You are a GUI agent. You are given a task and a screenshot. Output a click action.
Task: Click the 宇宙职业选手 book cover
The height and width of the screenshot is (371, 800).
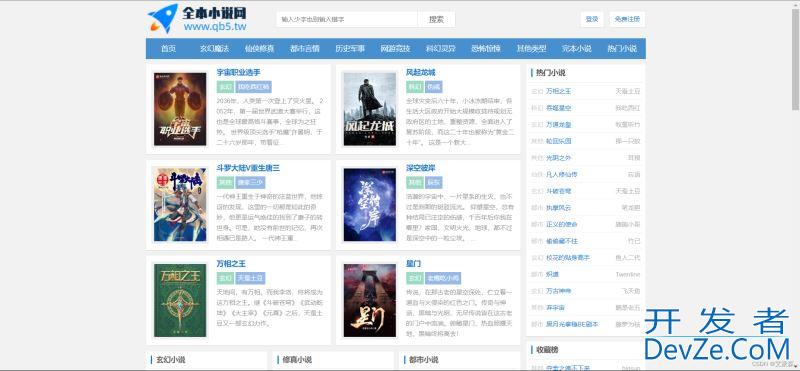(x=180, y=109)
